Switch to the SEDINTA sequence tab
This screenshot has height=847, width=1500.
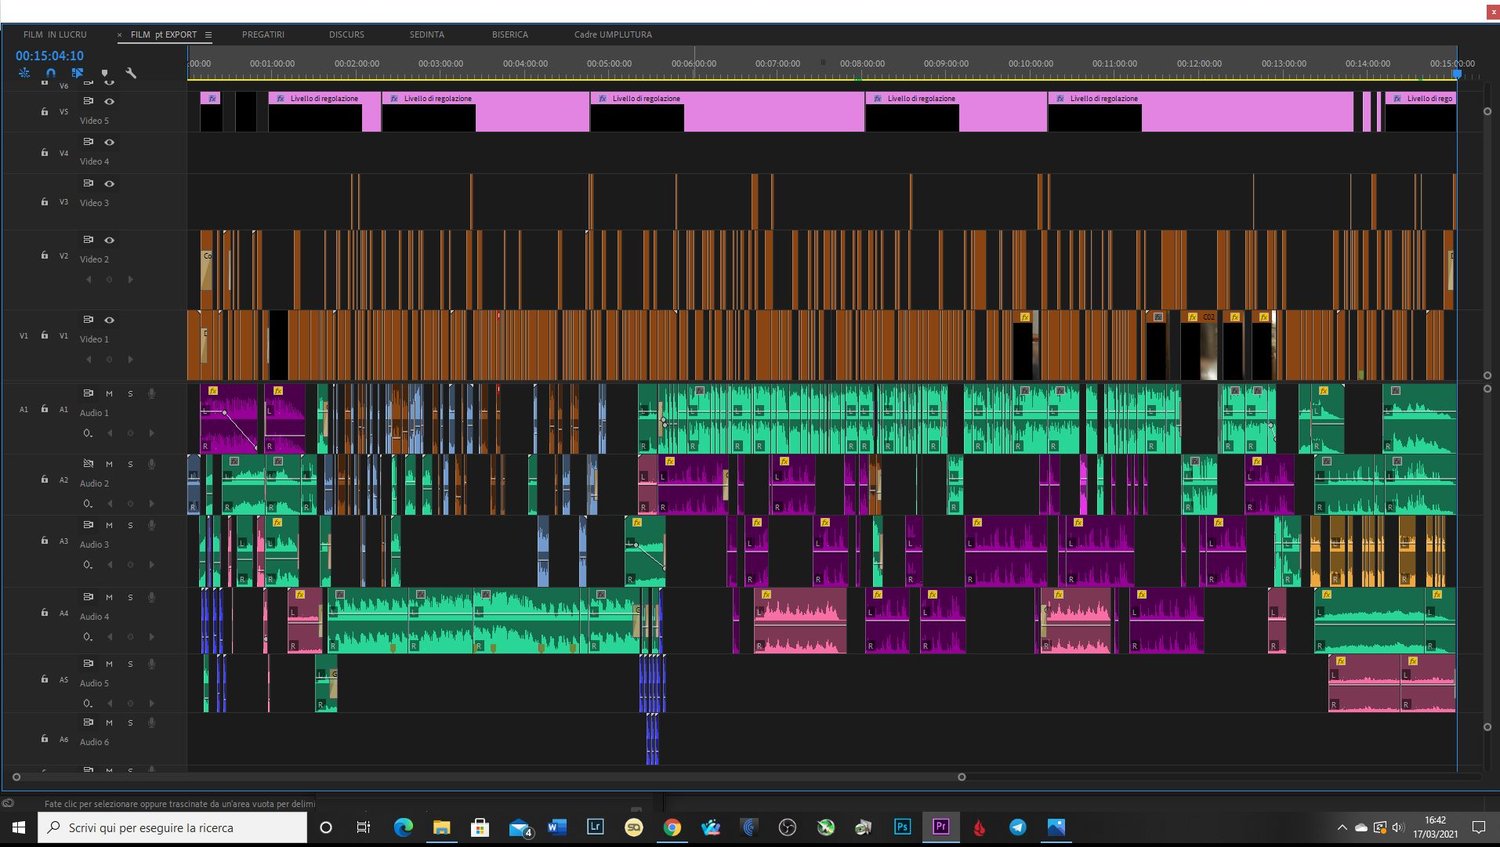(x=427, y=35)
